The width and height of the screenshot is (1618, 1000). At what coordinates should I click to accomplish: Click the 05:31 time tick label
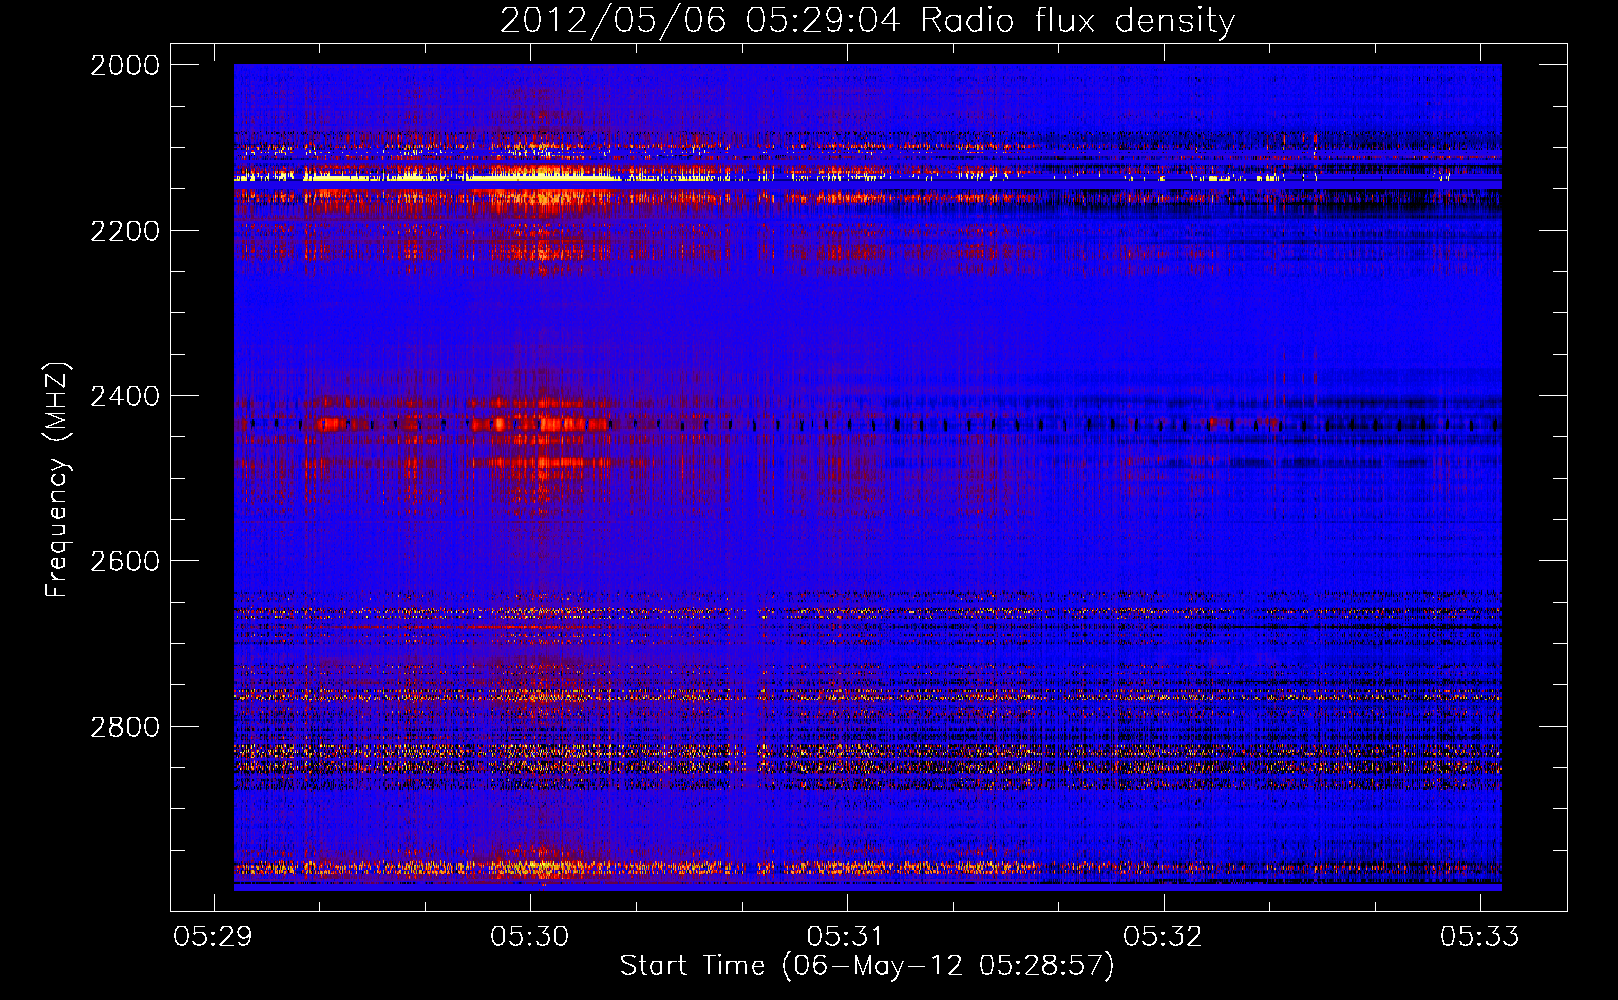point(847,936)
